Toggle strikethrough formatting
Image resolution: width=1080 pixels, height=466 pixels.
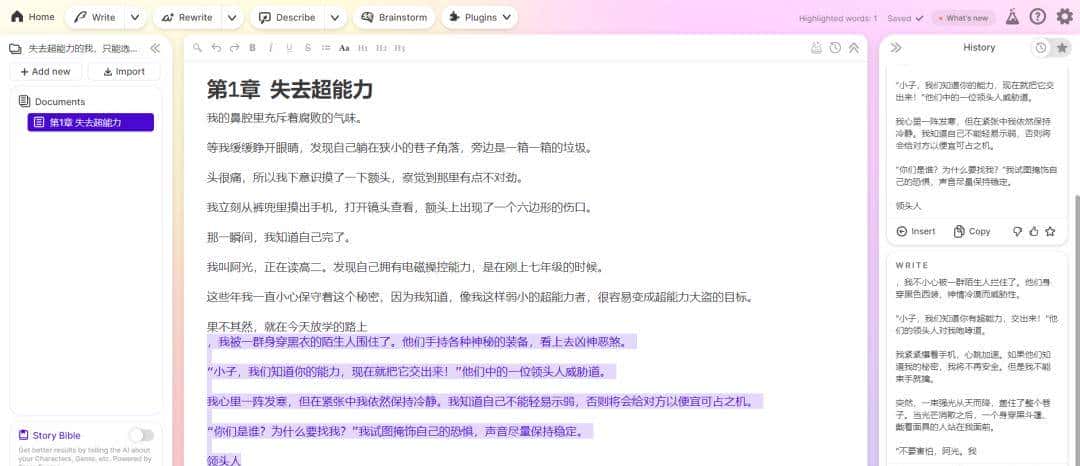pyautogui.click(x=307, y=47)
